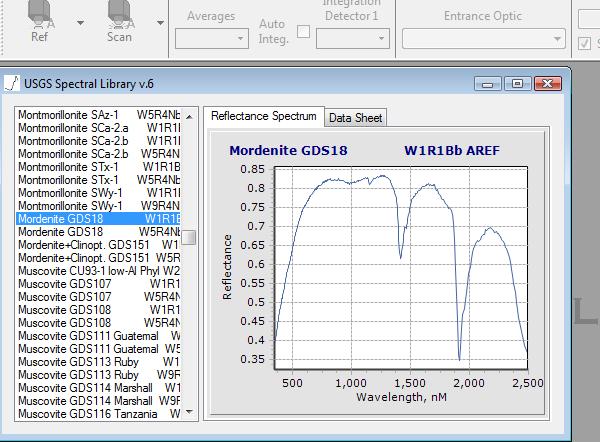Screen dimensions: 600x442
Task: Click the mineral list scrollbar thumb
Action: [x=189, y=237]
